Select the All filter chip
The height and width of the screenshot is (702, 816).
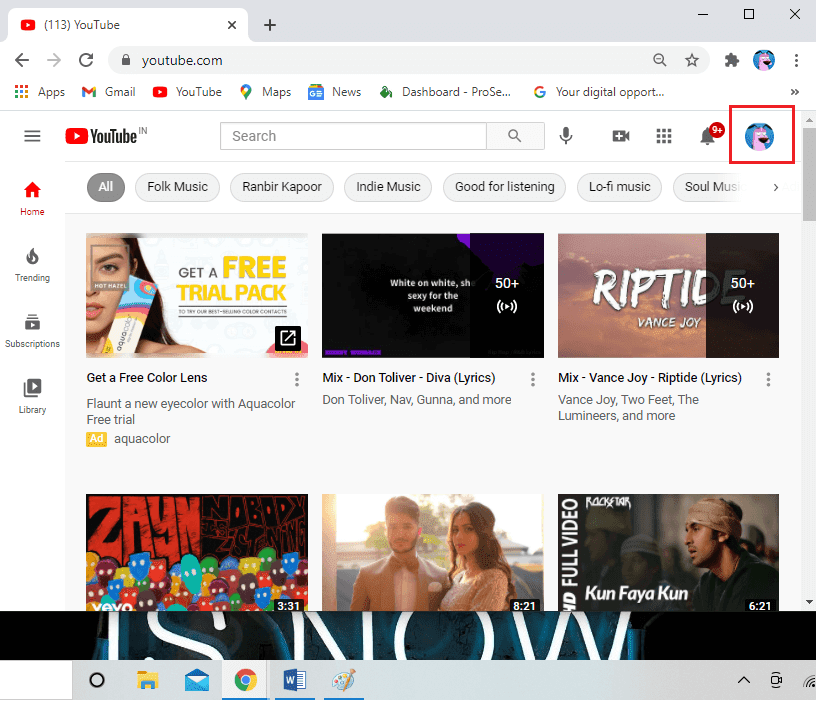click(106, 187)
